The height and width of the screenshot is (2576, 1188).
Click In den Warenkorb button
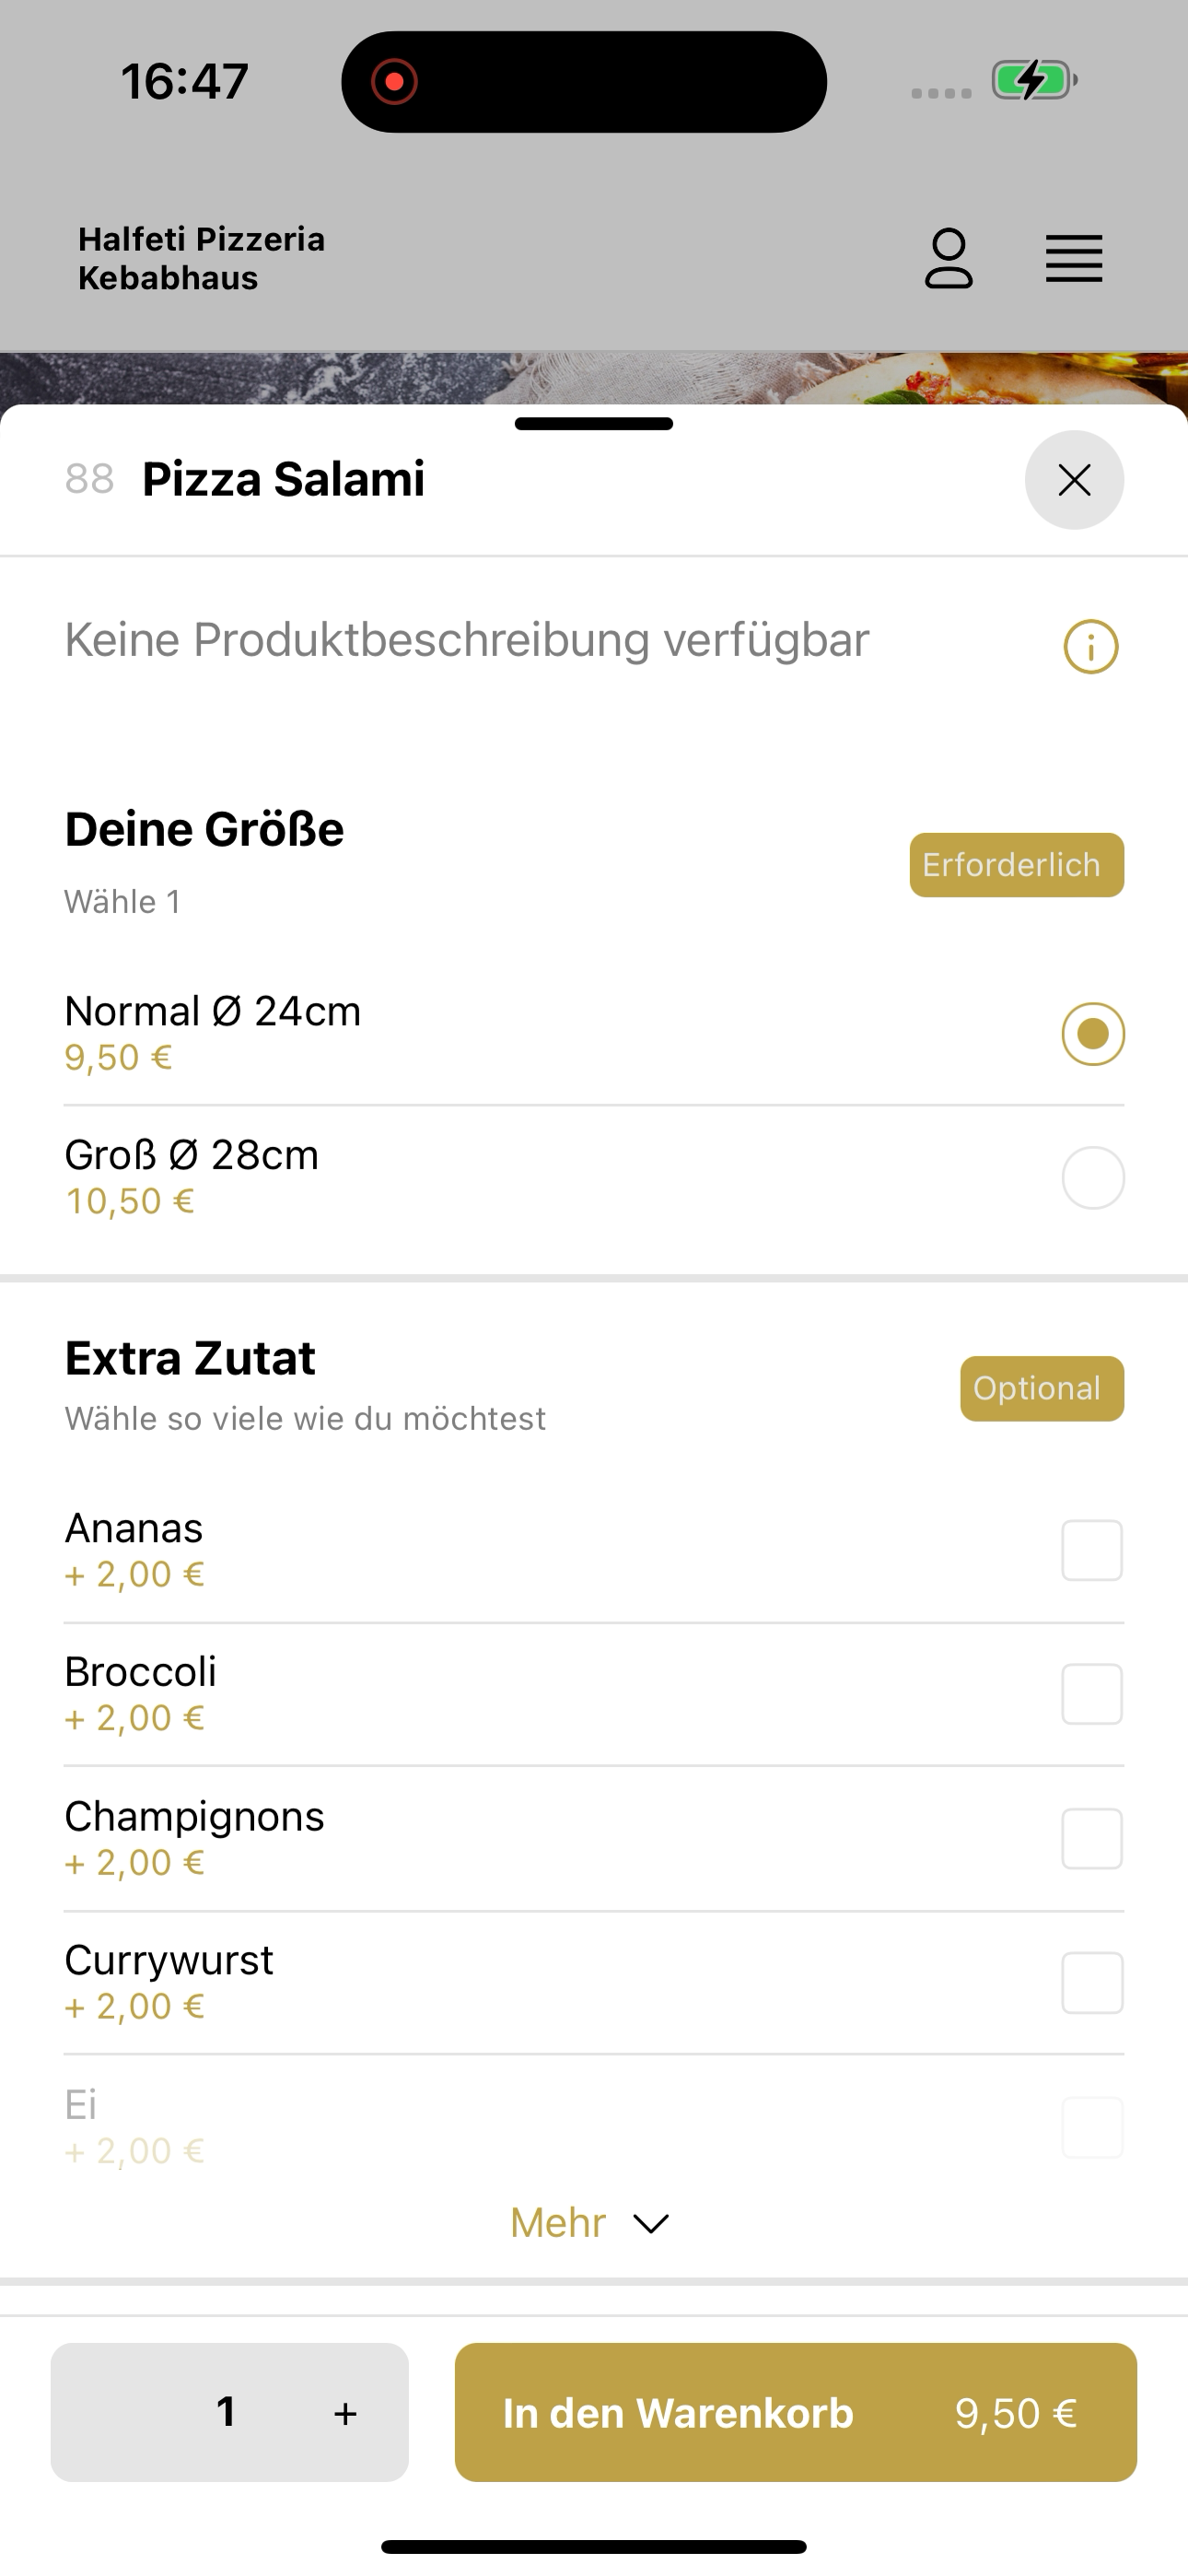pos(796,2412)
